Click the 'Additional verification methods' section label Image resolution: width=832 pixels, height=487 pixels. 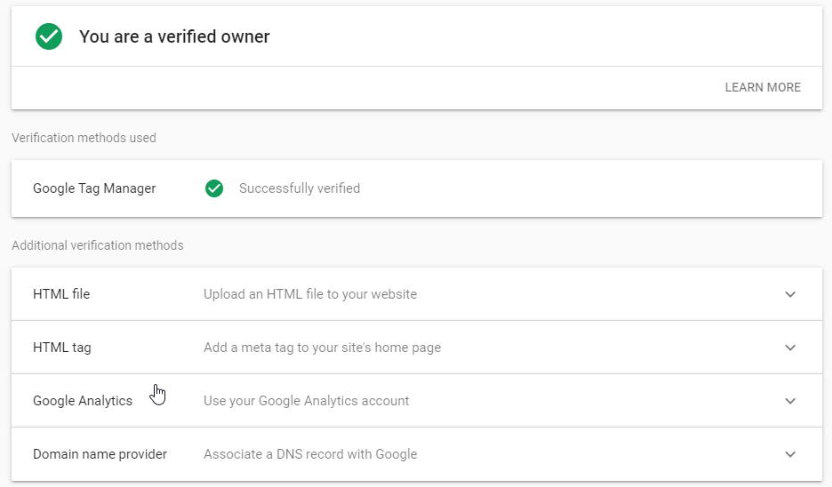click(98, 246)
